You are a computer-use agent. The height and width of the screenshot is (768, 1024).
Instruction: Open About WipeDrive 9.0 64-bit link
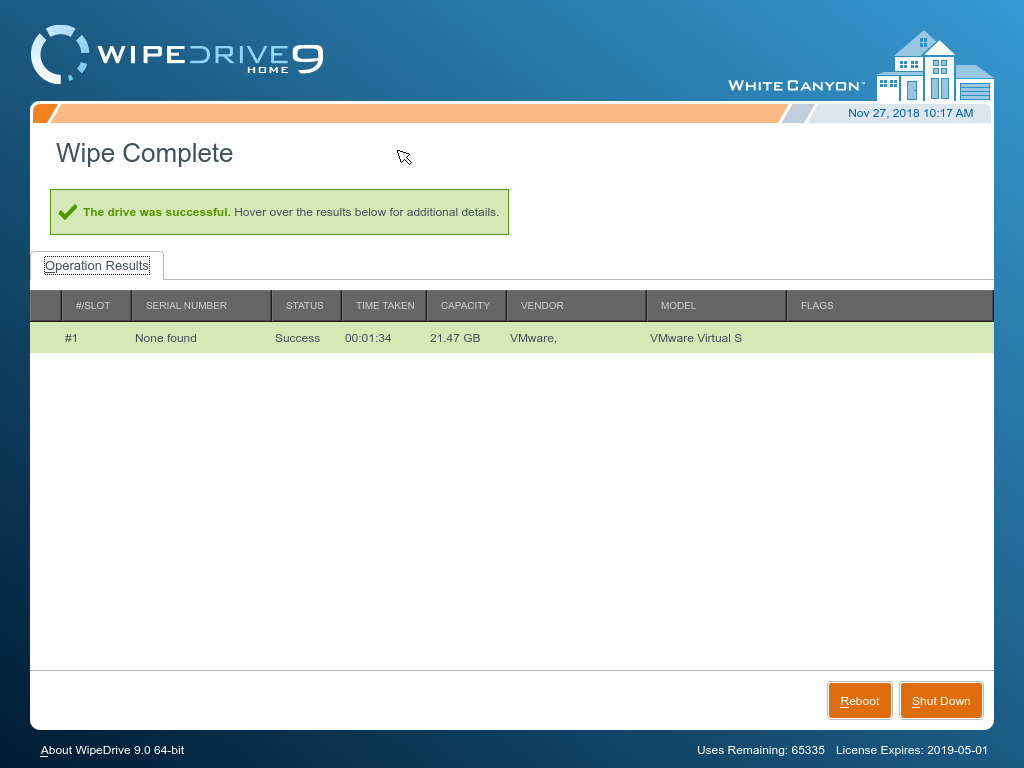[x=112, y=750]
